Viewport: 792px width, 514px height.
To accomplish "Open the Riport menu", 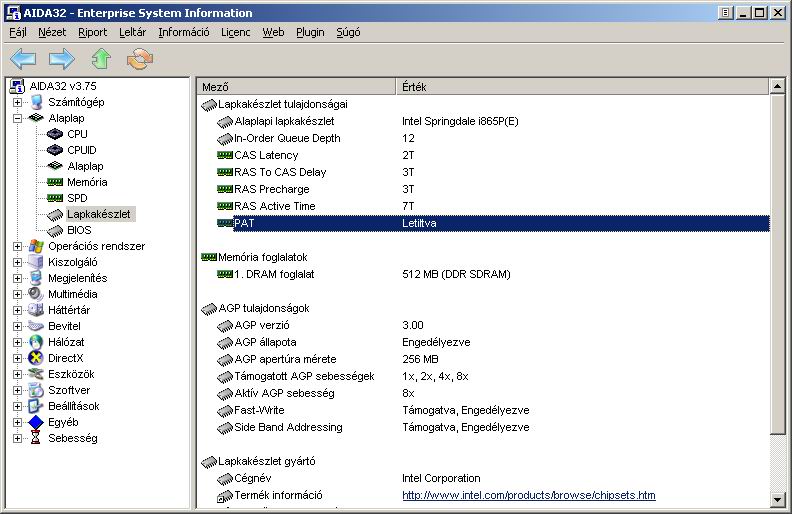I will 92,32.
